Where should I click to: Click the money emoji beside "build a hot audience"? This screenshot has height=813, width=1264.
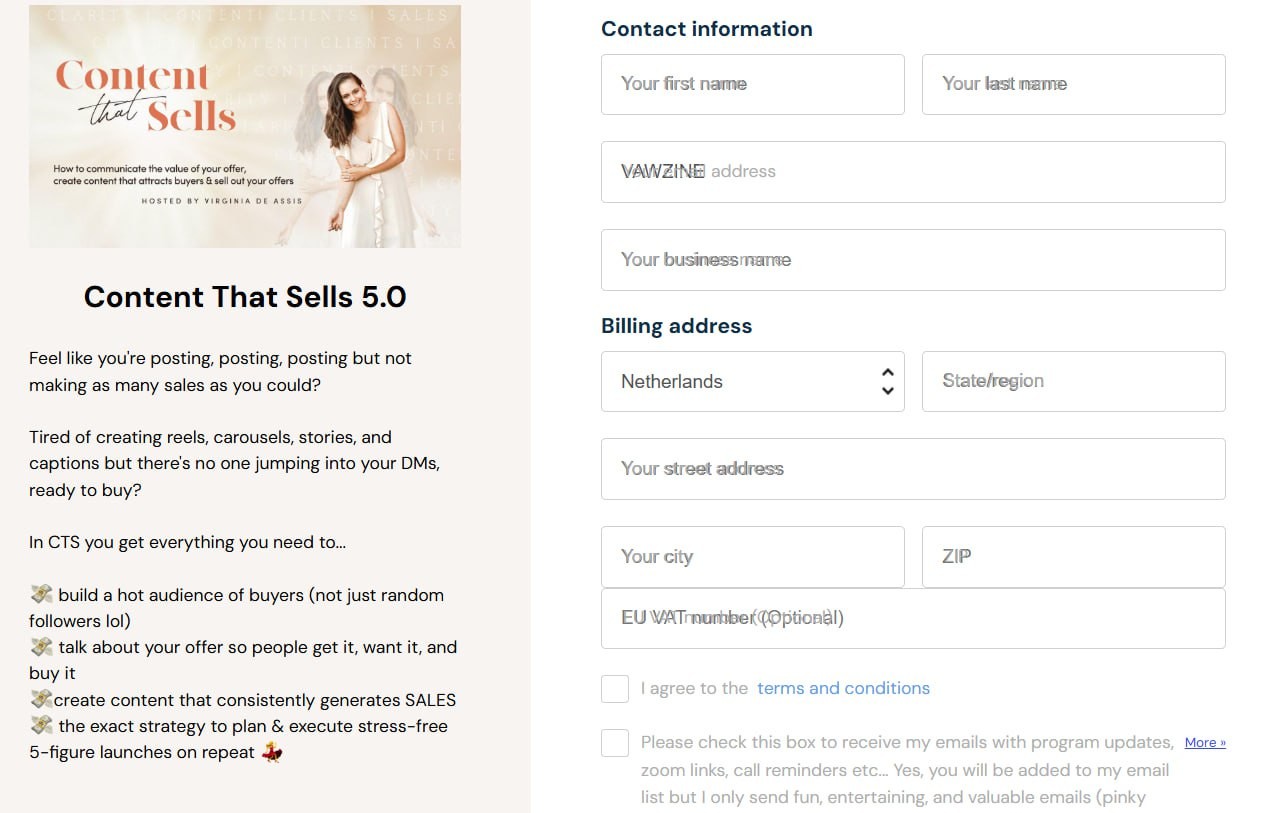pyautogui.click(x=41, y=595)
